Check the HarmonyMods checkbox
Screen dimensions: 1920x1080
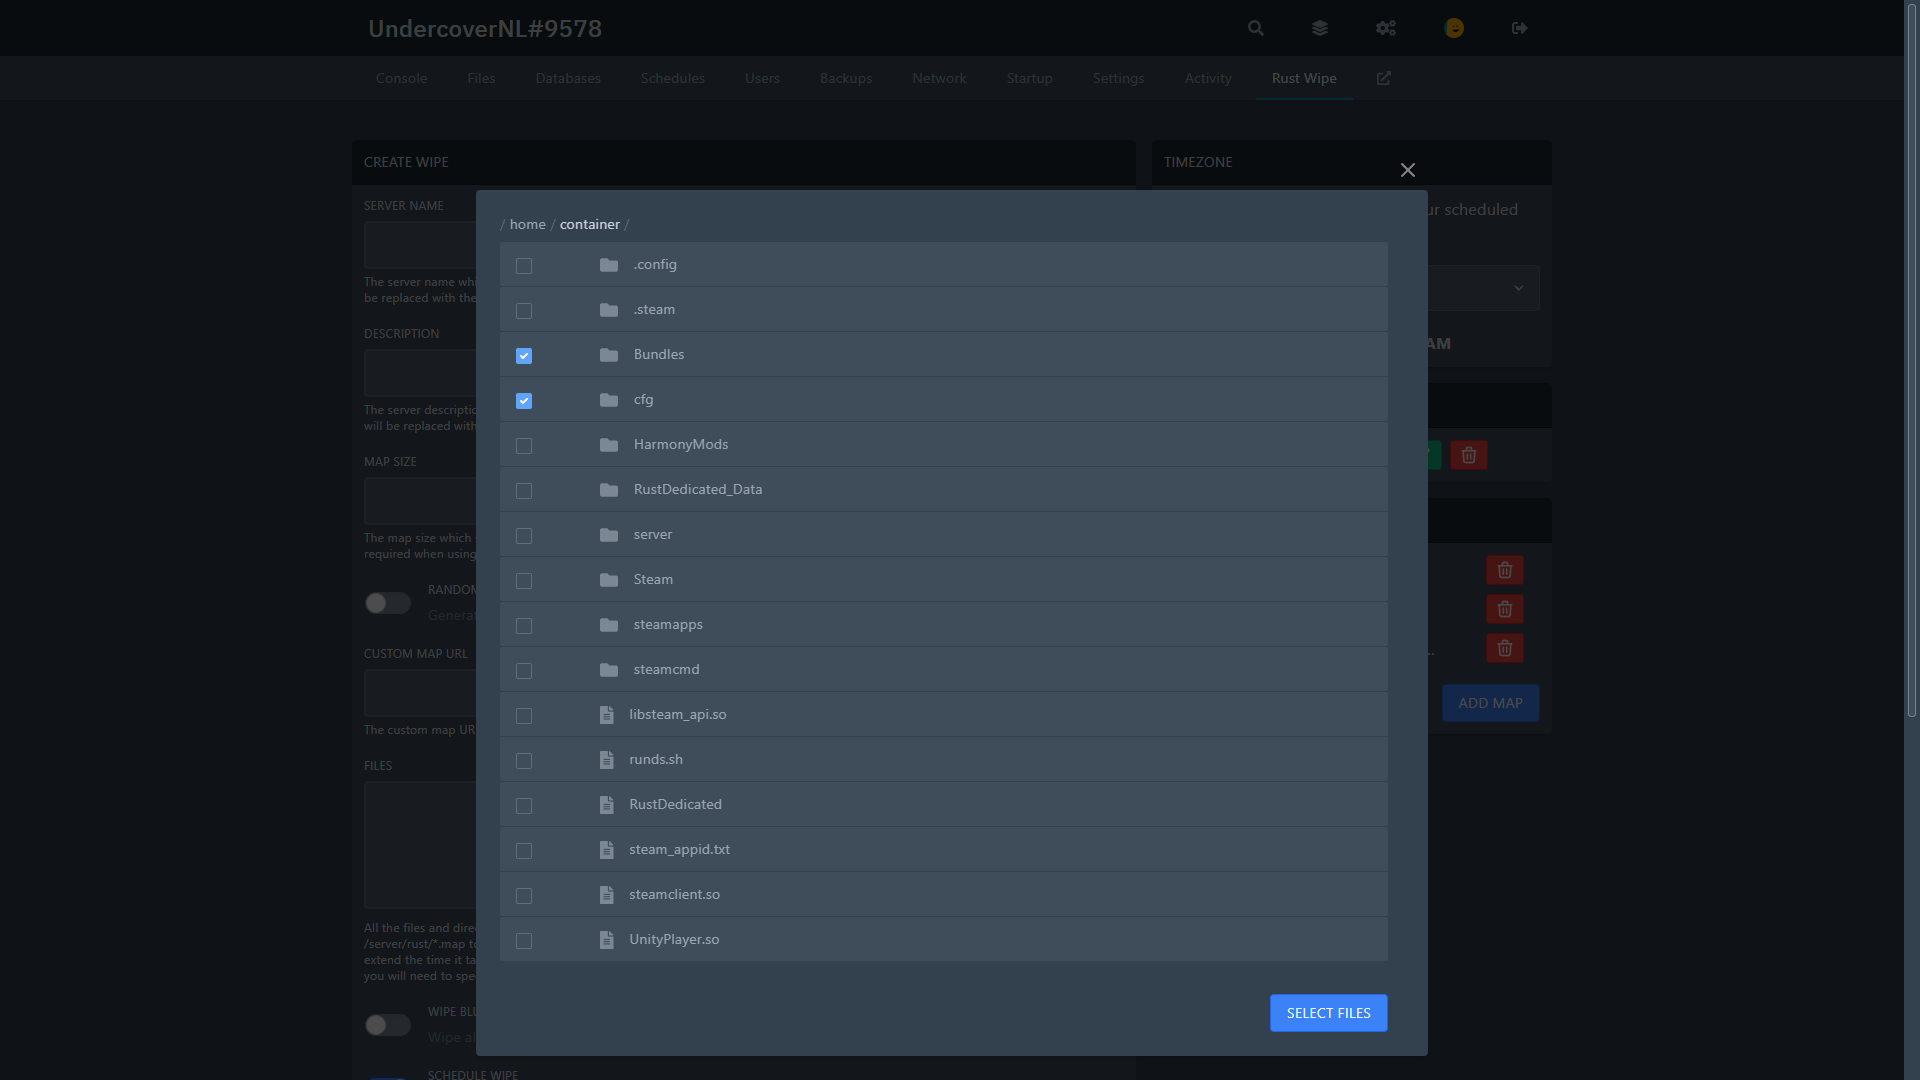(x=524, y=446)
